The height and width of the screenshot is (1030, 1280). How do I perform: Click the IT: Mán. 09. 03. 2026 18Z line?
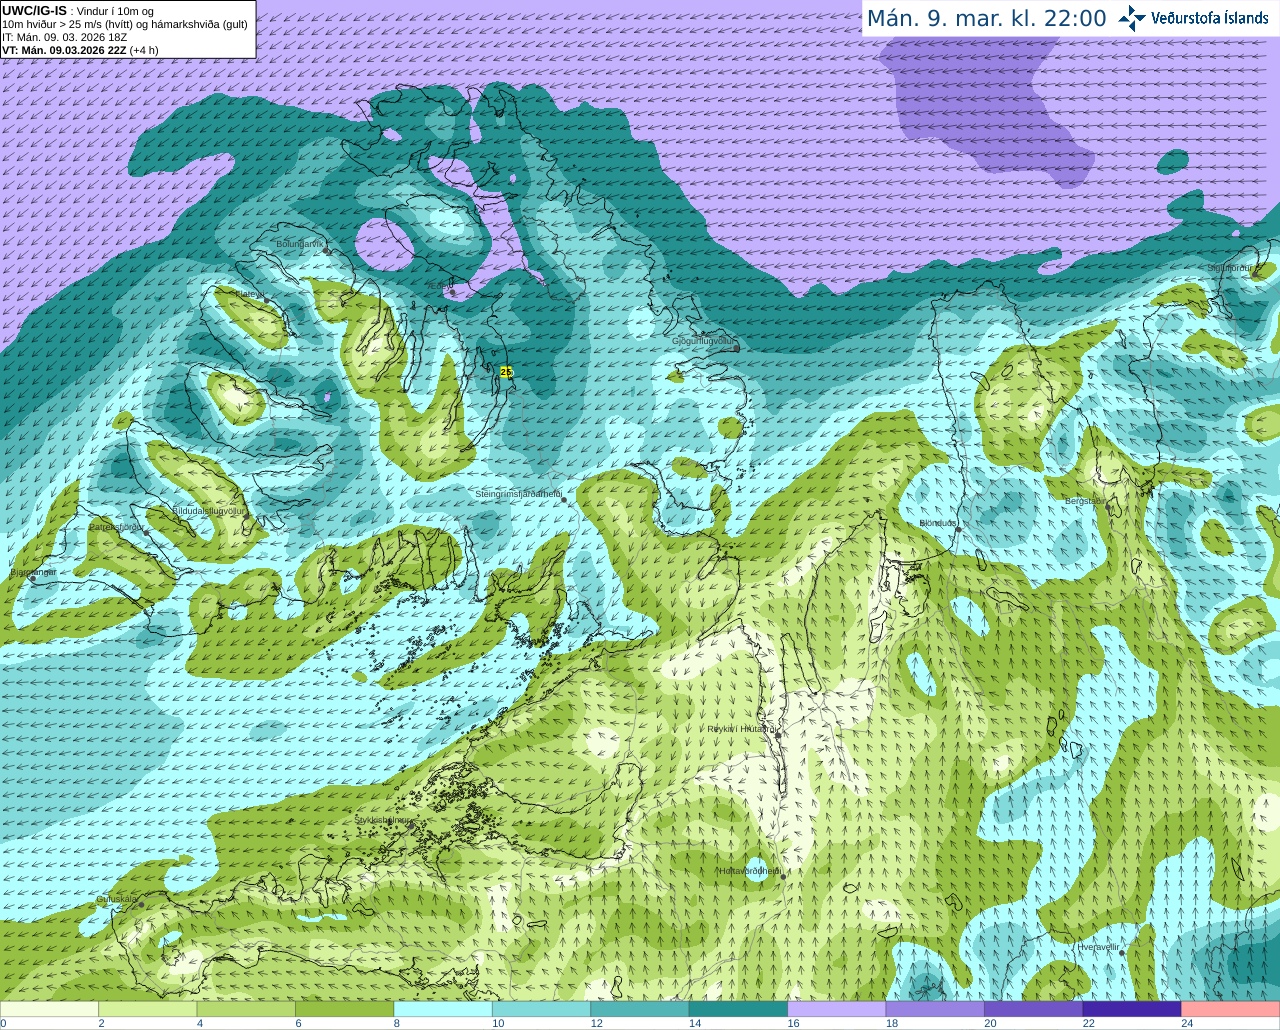[x=65, y=37]
